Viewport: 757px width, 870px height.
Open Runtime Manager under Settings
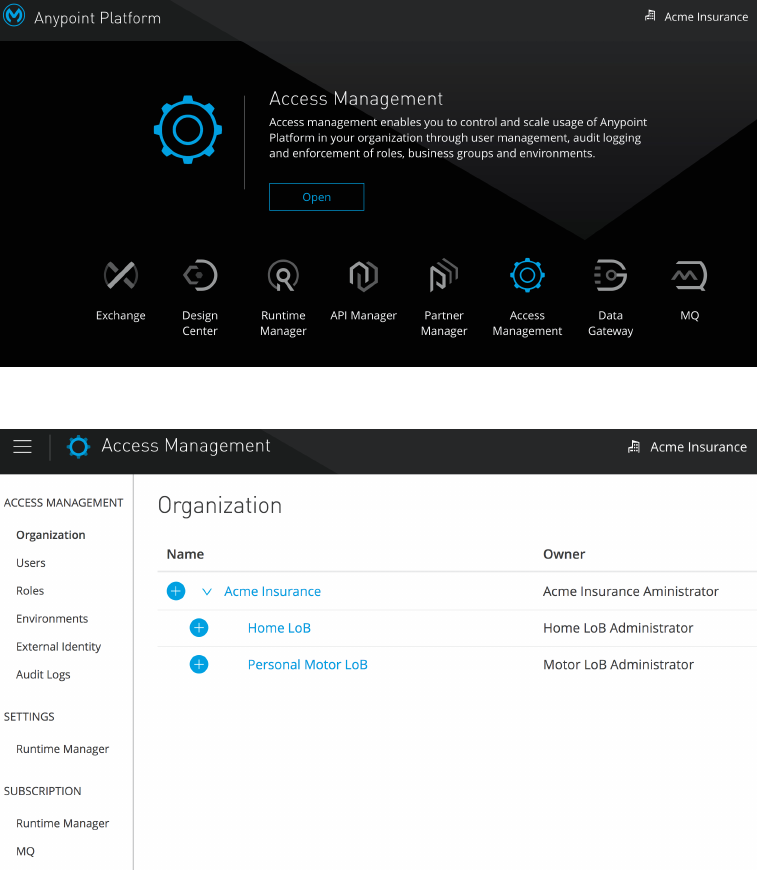click(x=62, y=749)
